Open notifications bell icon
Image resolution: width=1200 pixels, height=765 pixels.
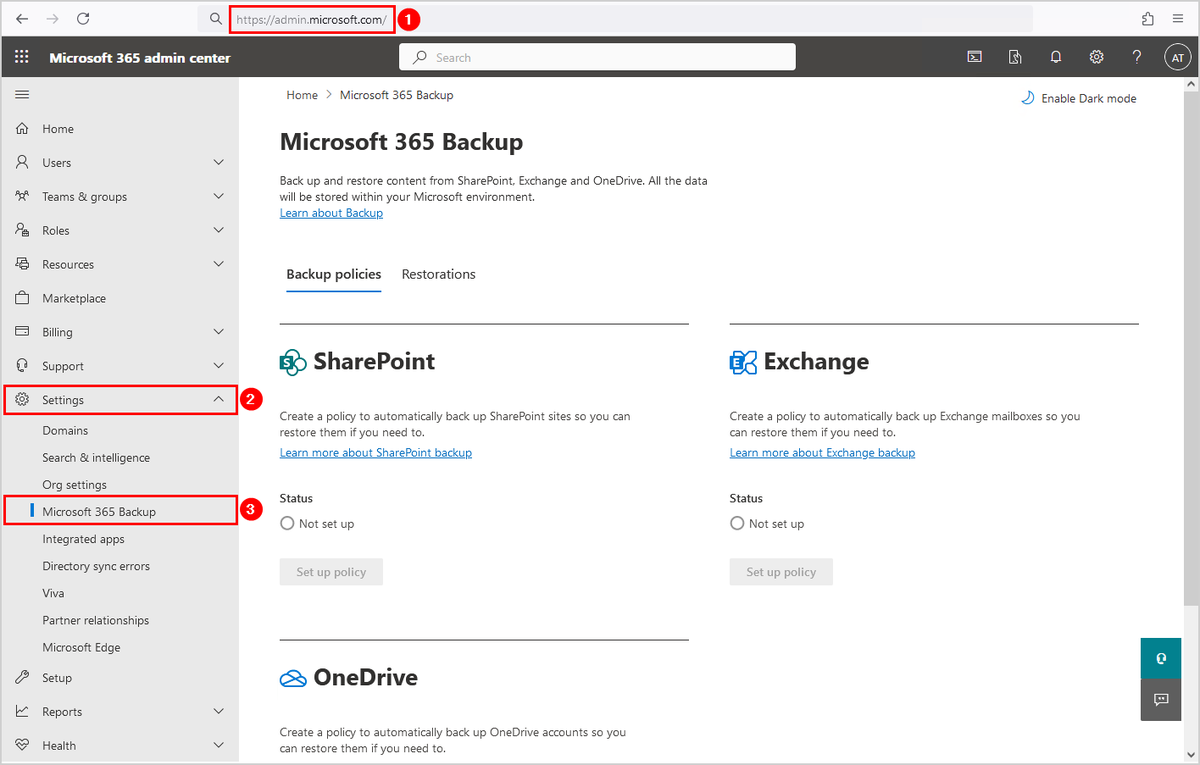point(1056,57)
